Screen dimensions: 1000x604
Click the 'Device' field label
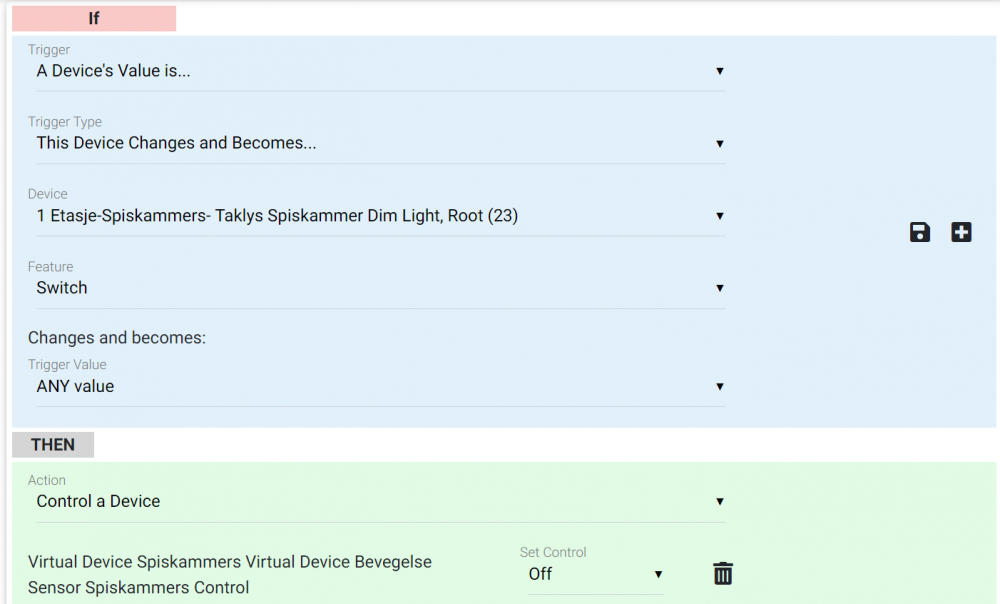(48, 194)
